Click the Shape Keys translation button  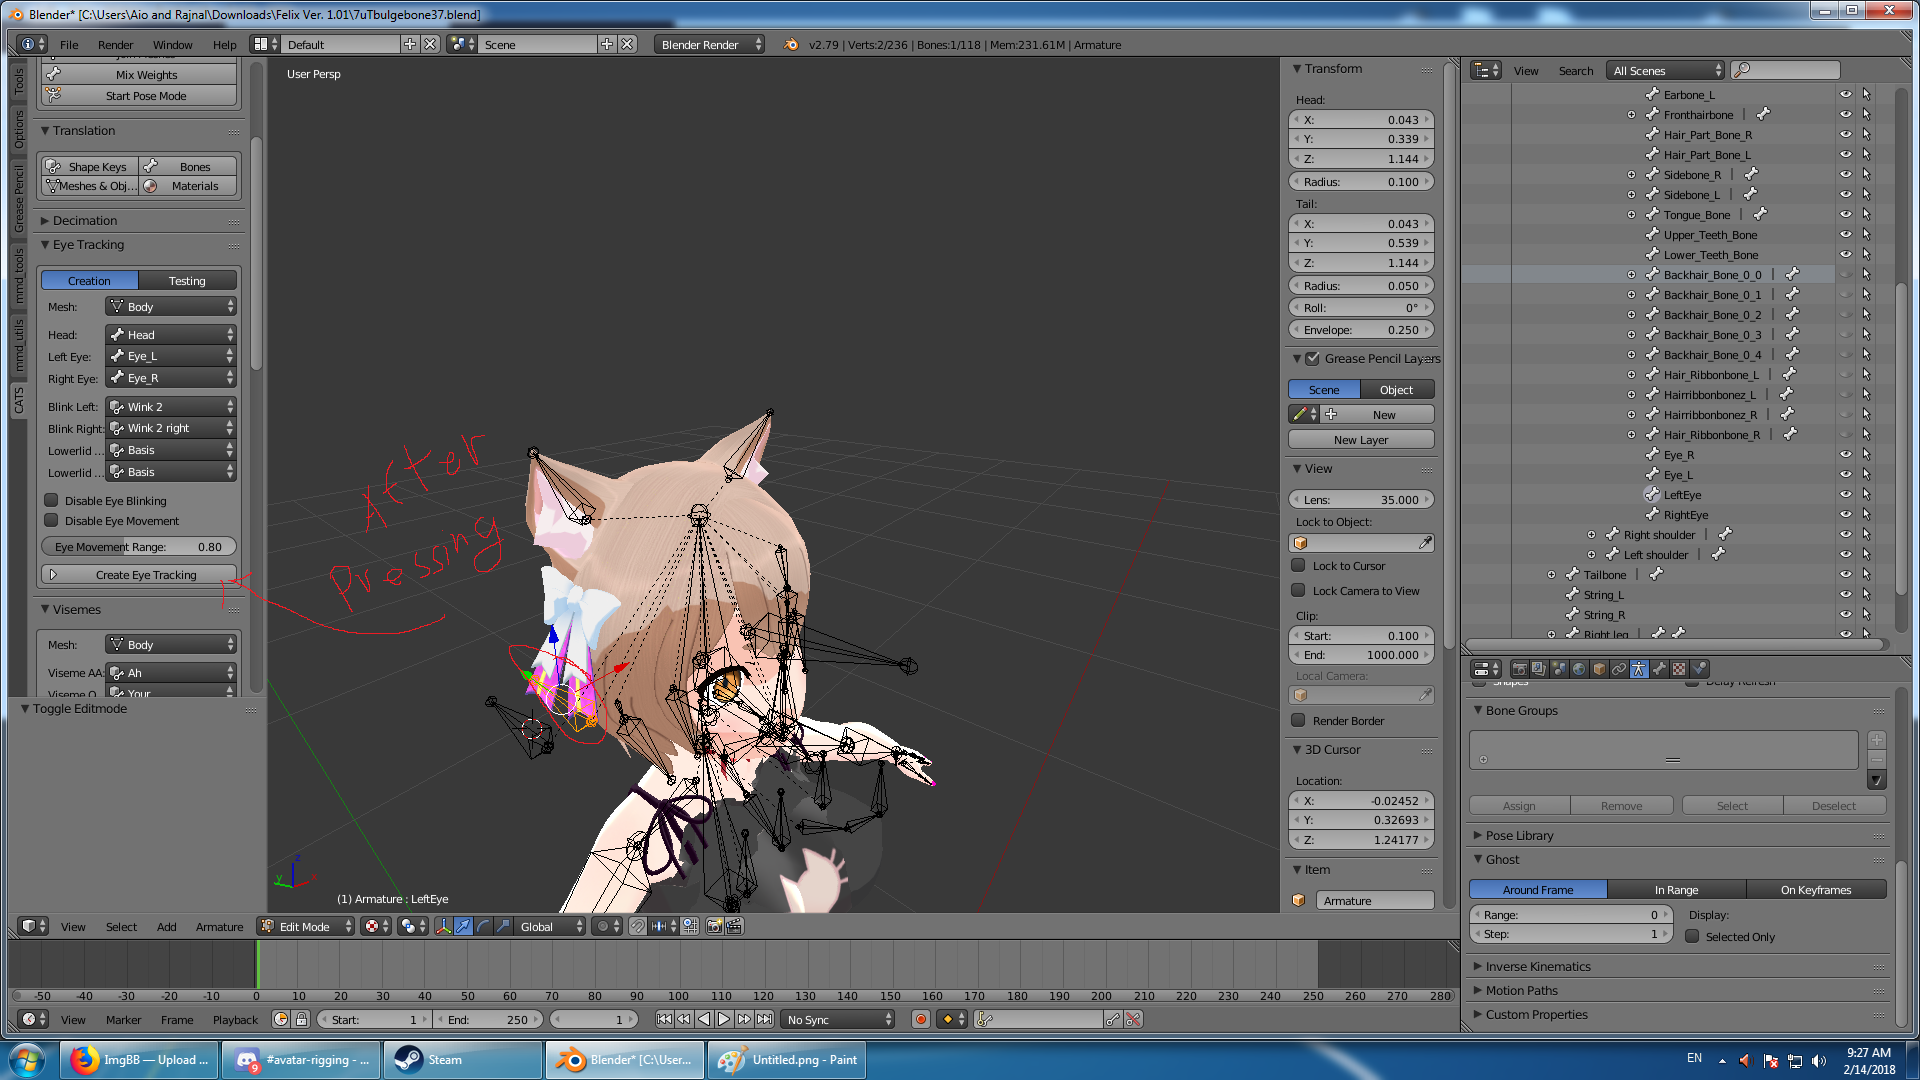[x=90, y=166]
